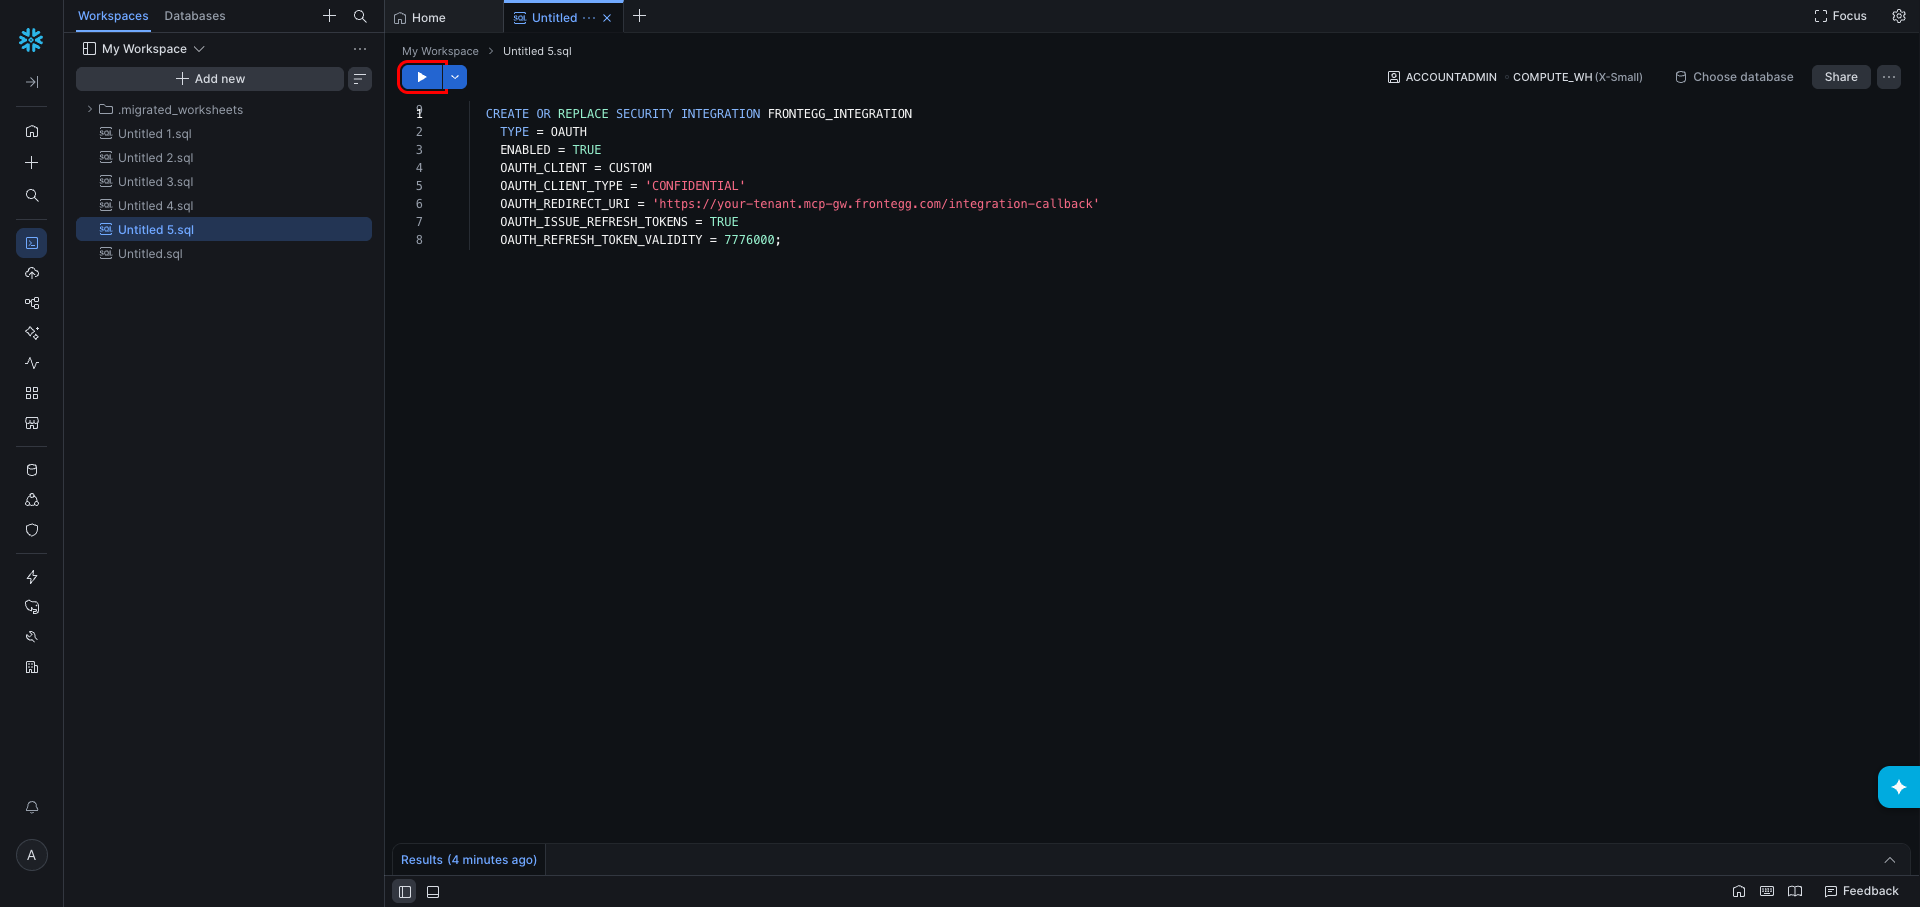Expand the collapsed navigation sidebar
The image size is (1920, 907).
click(32, 82)
